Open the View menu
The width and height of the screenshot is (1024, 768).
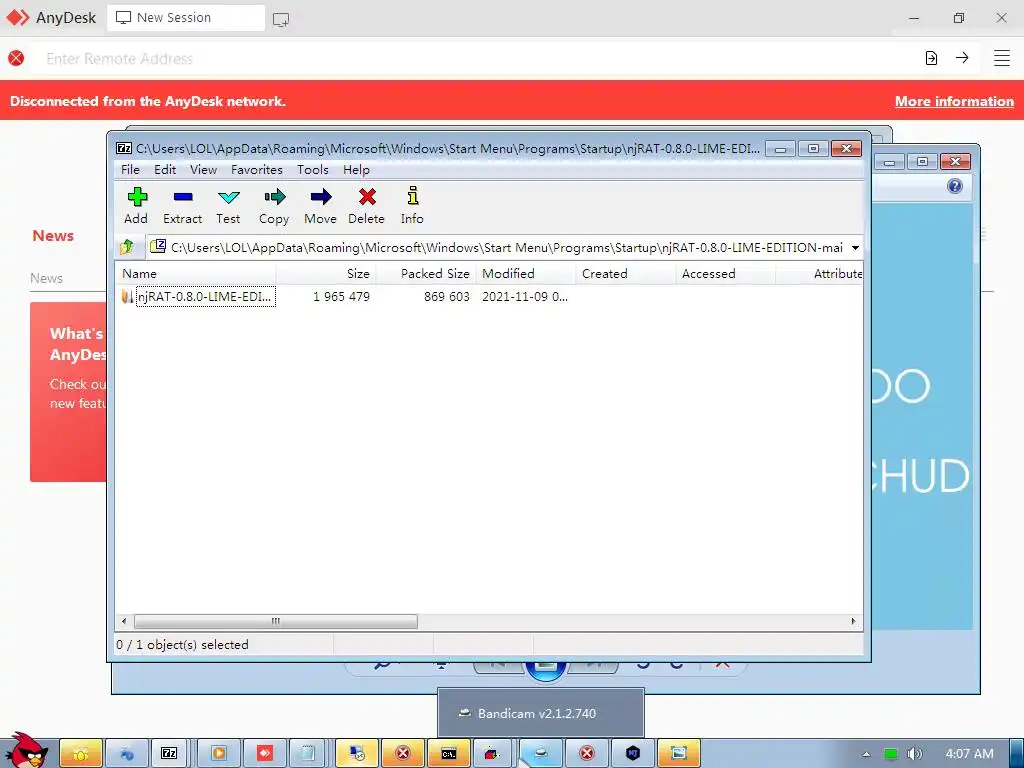(x=203, y=170)
